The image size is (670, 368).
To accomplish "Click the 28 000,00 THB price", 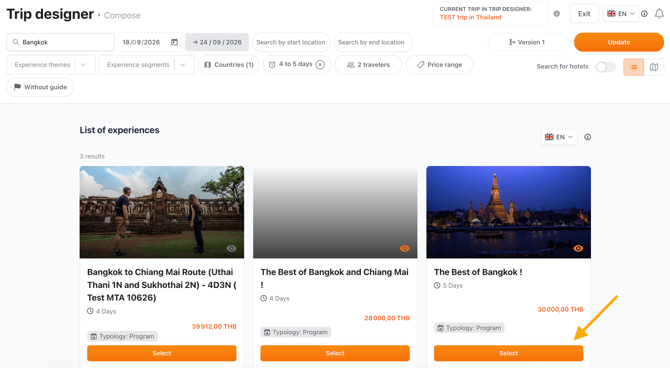I will coord(387,318).
